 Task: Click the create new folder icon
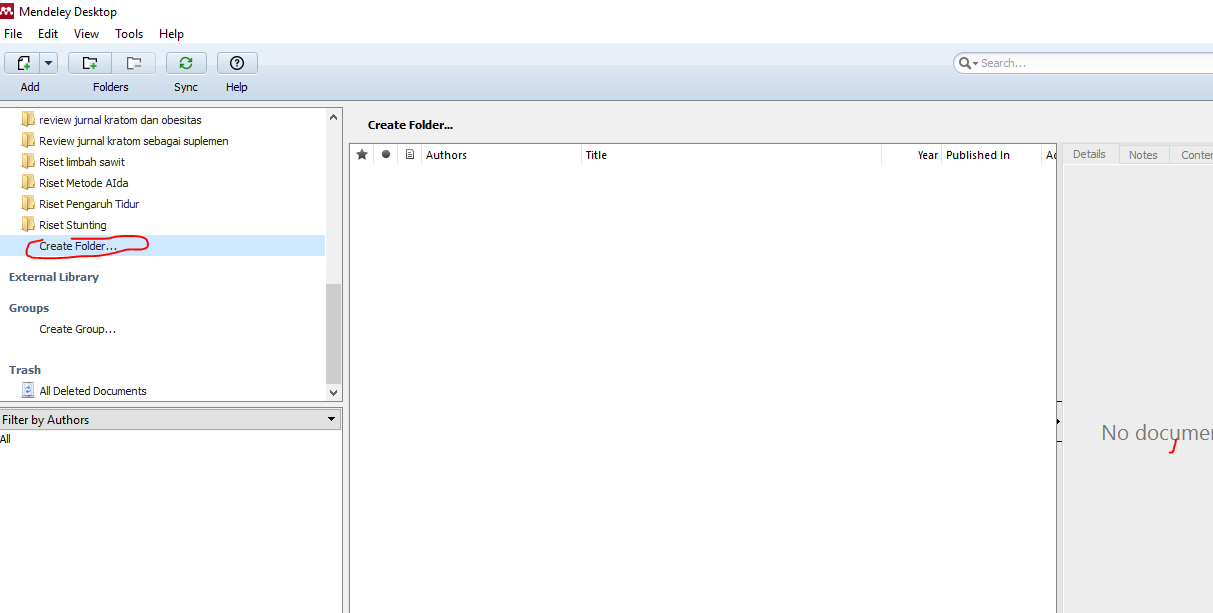90,63
